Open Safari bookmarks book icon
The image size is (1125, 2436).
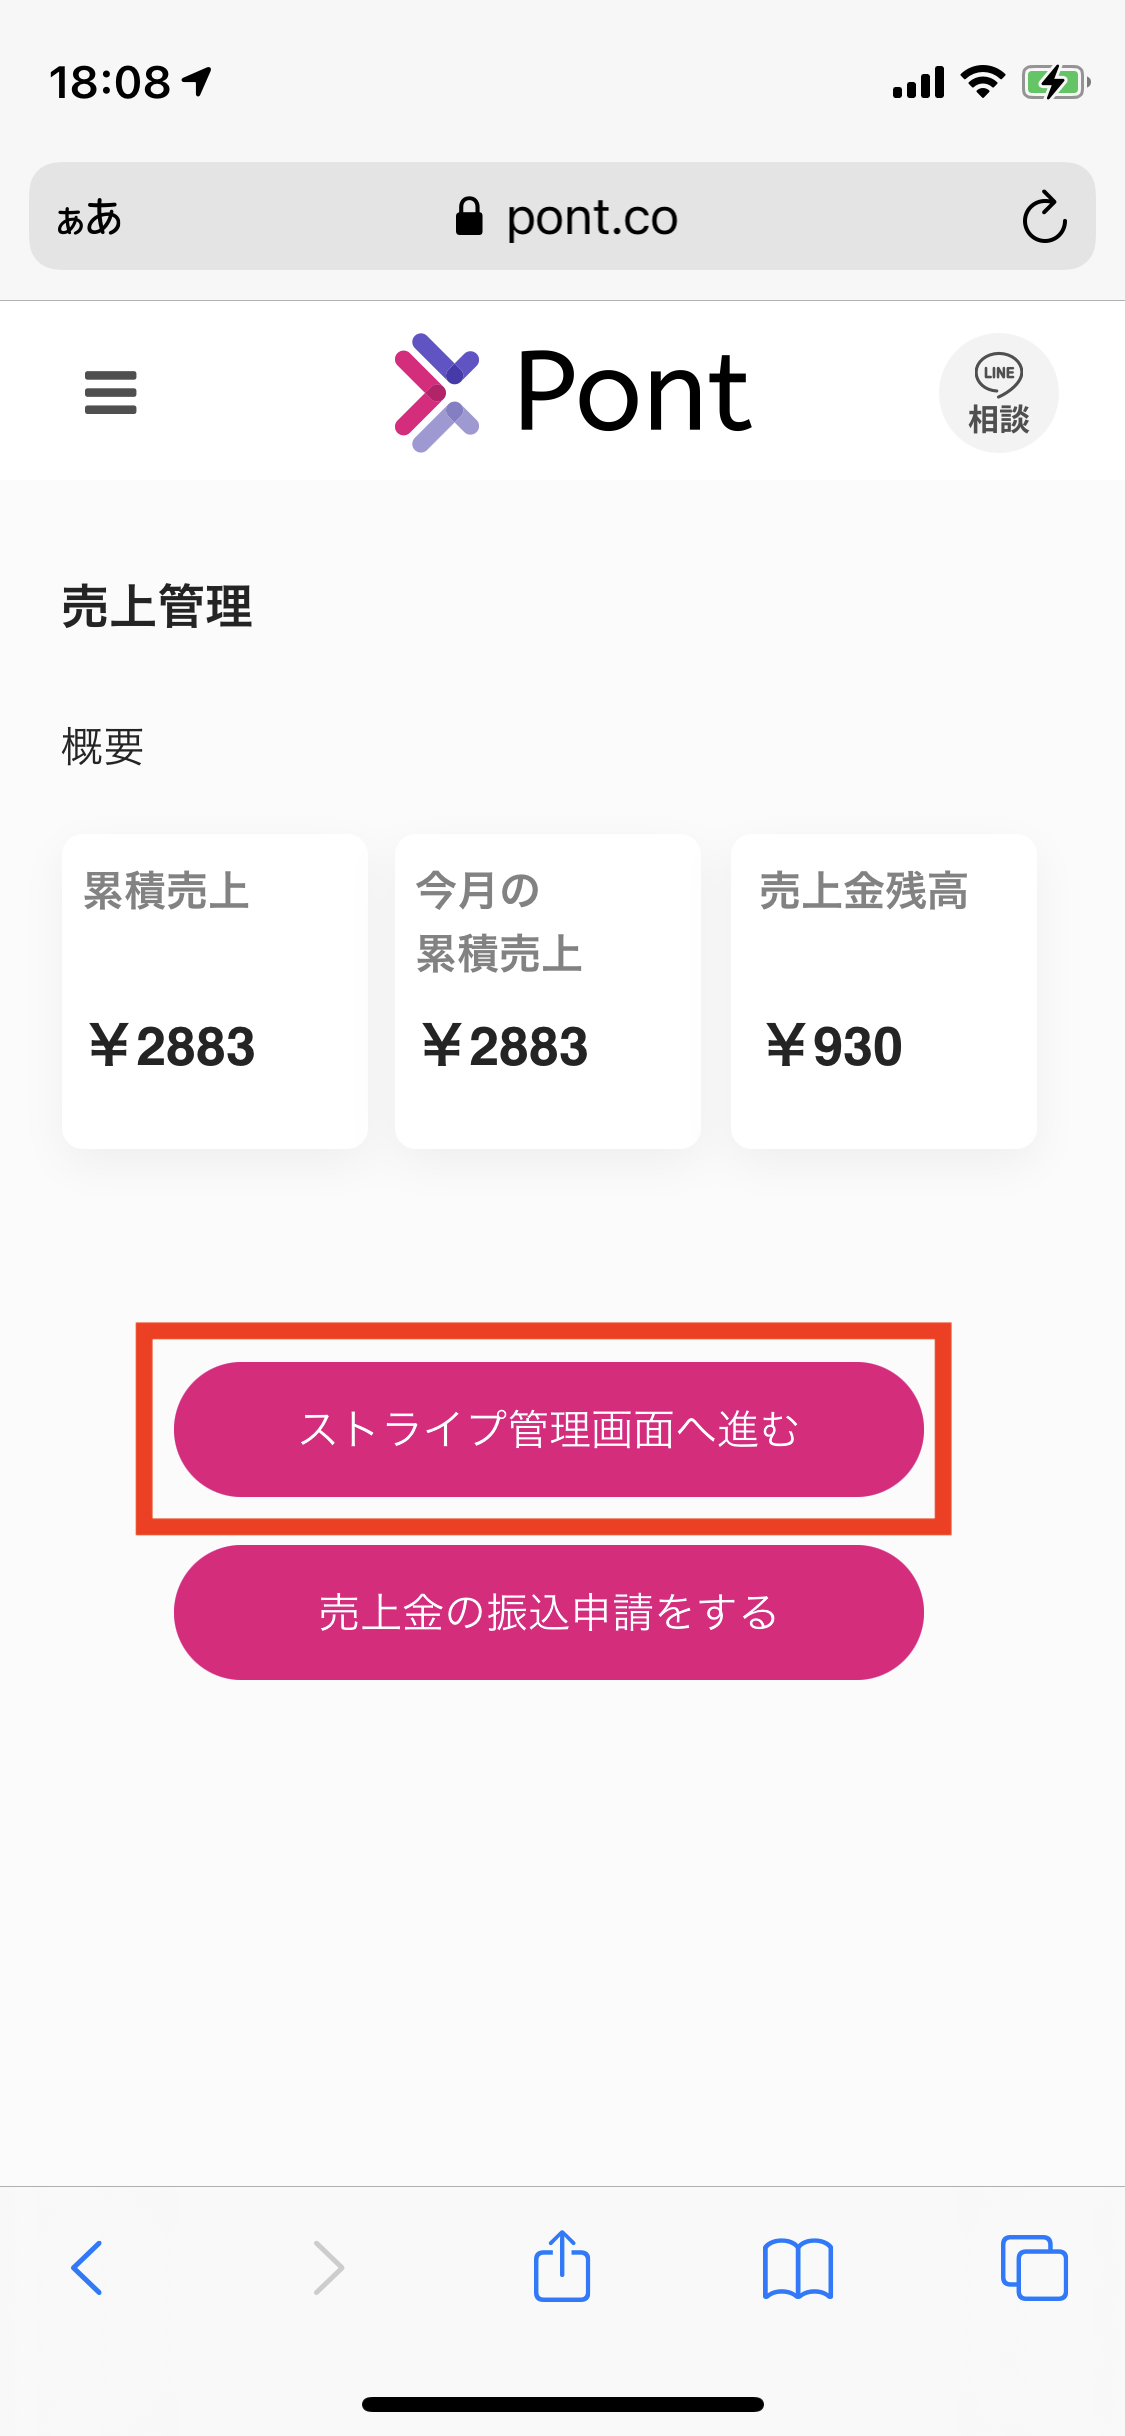tap(798, 2268)
